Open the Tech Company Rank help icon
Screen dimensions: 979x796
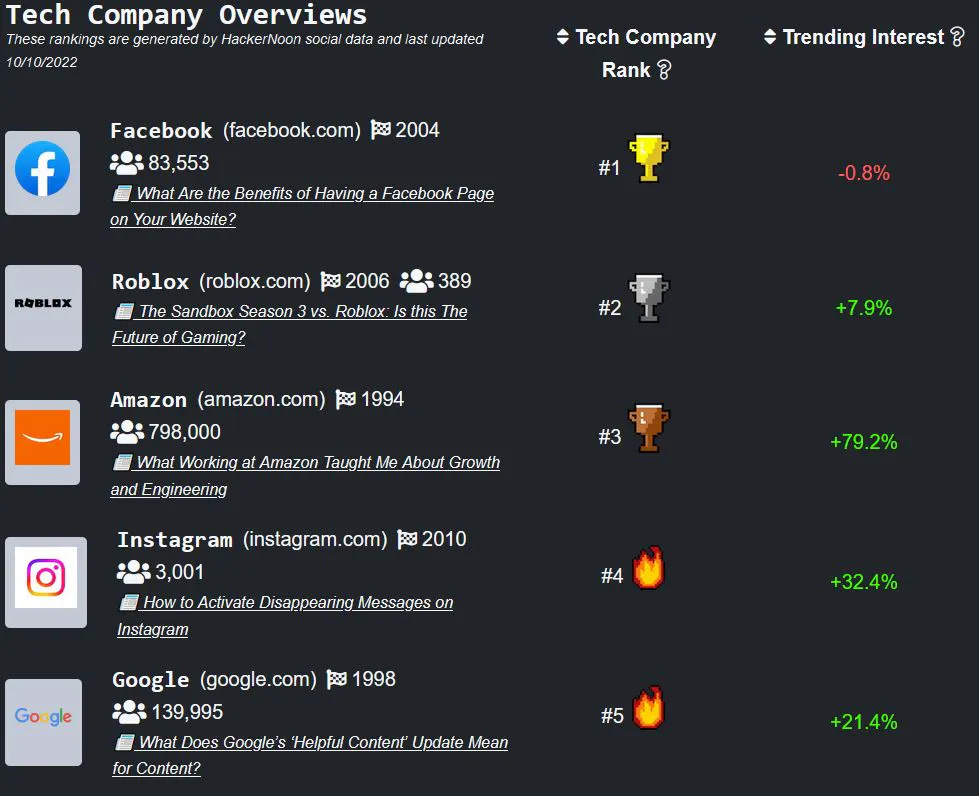click(x=663, y=70)
